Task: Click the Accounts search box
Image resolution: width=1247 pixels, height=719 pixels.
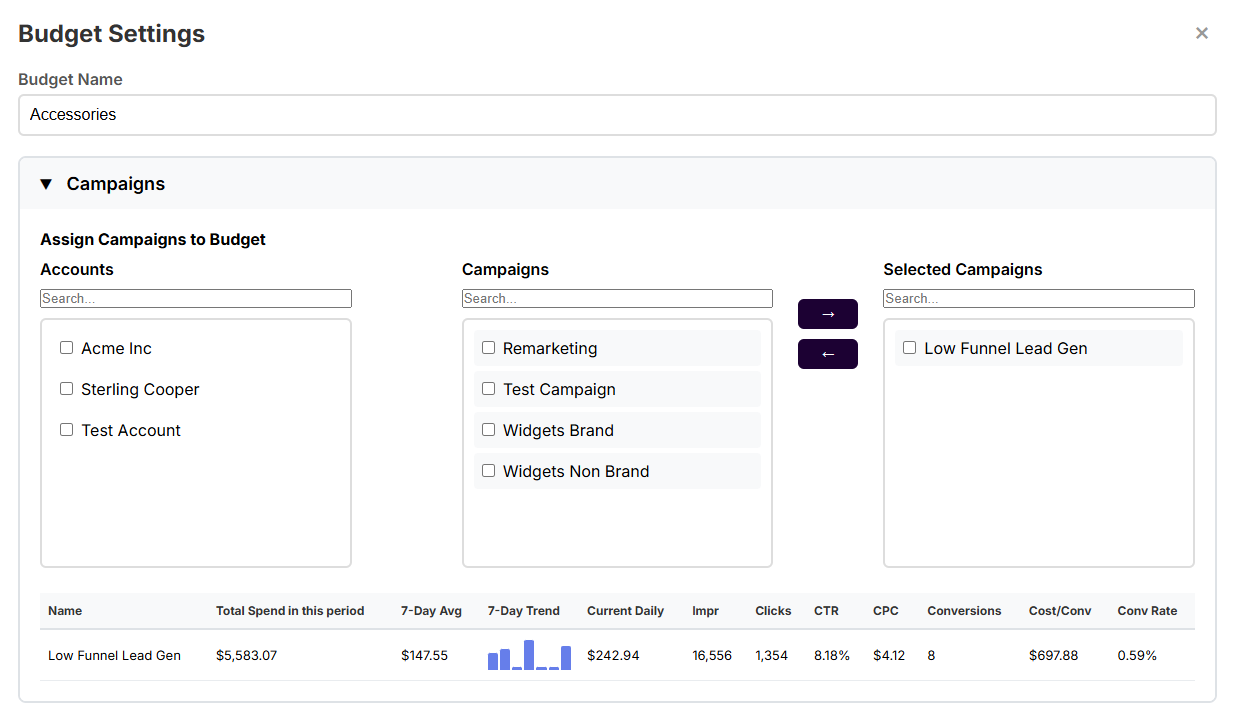Action: [195, 298]
